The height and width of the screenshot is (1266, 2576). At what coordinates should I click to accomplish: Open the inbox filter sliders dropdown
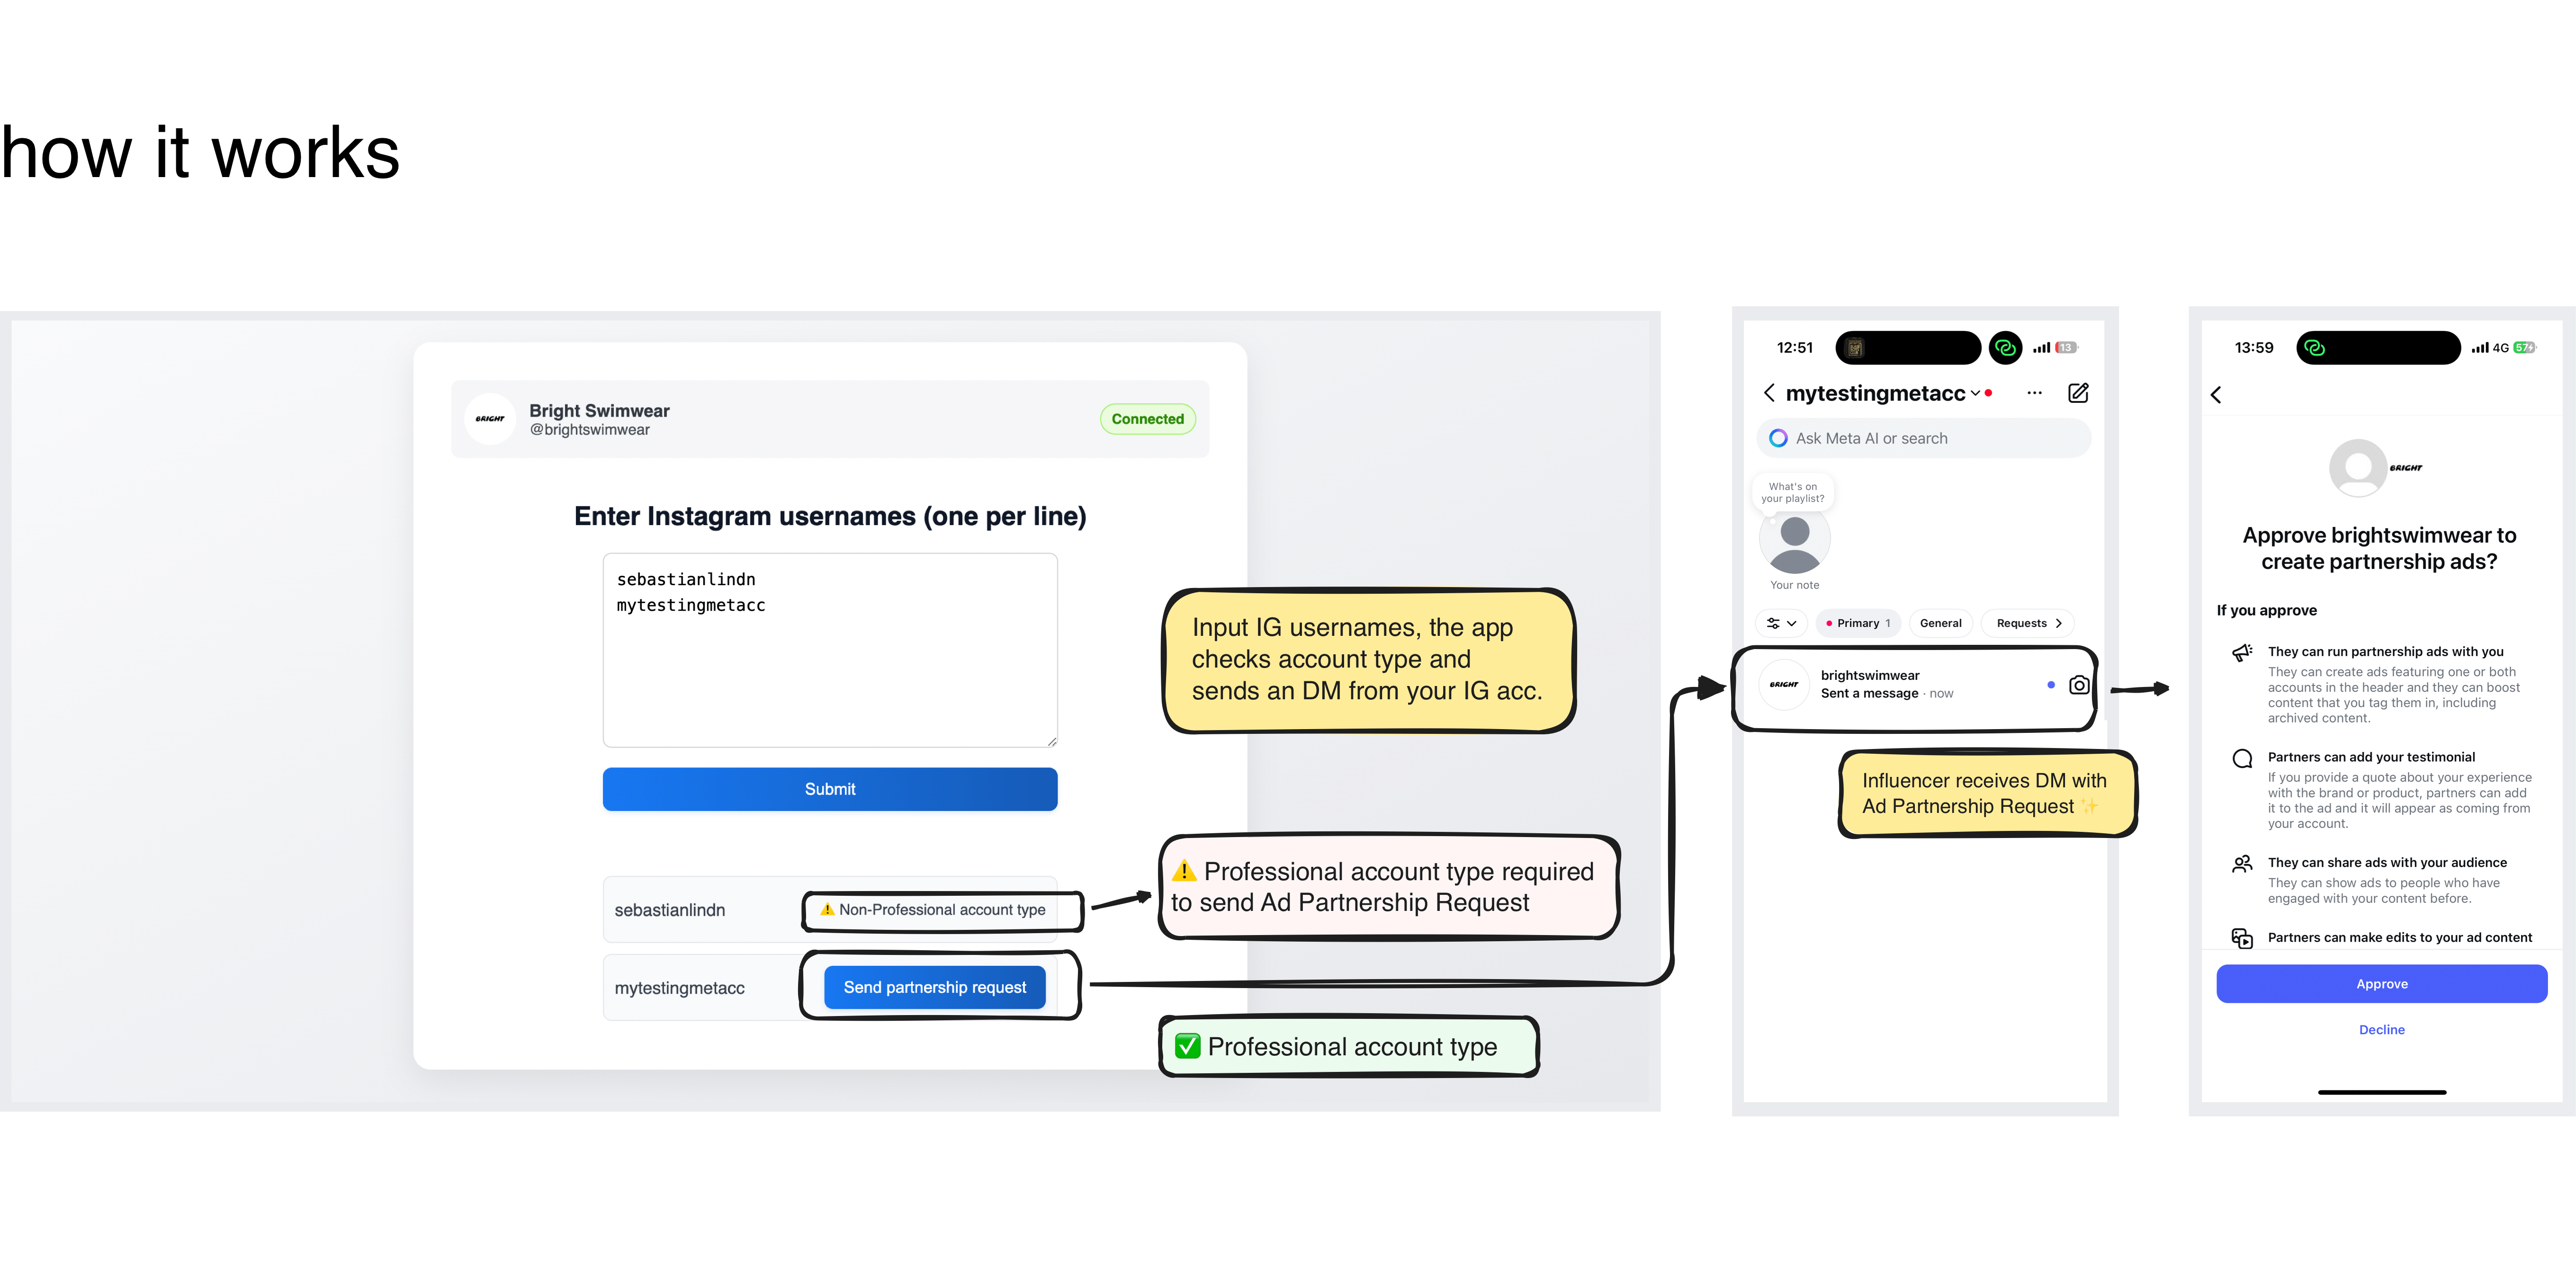(x=1781, y=623)
